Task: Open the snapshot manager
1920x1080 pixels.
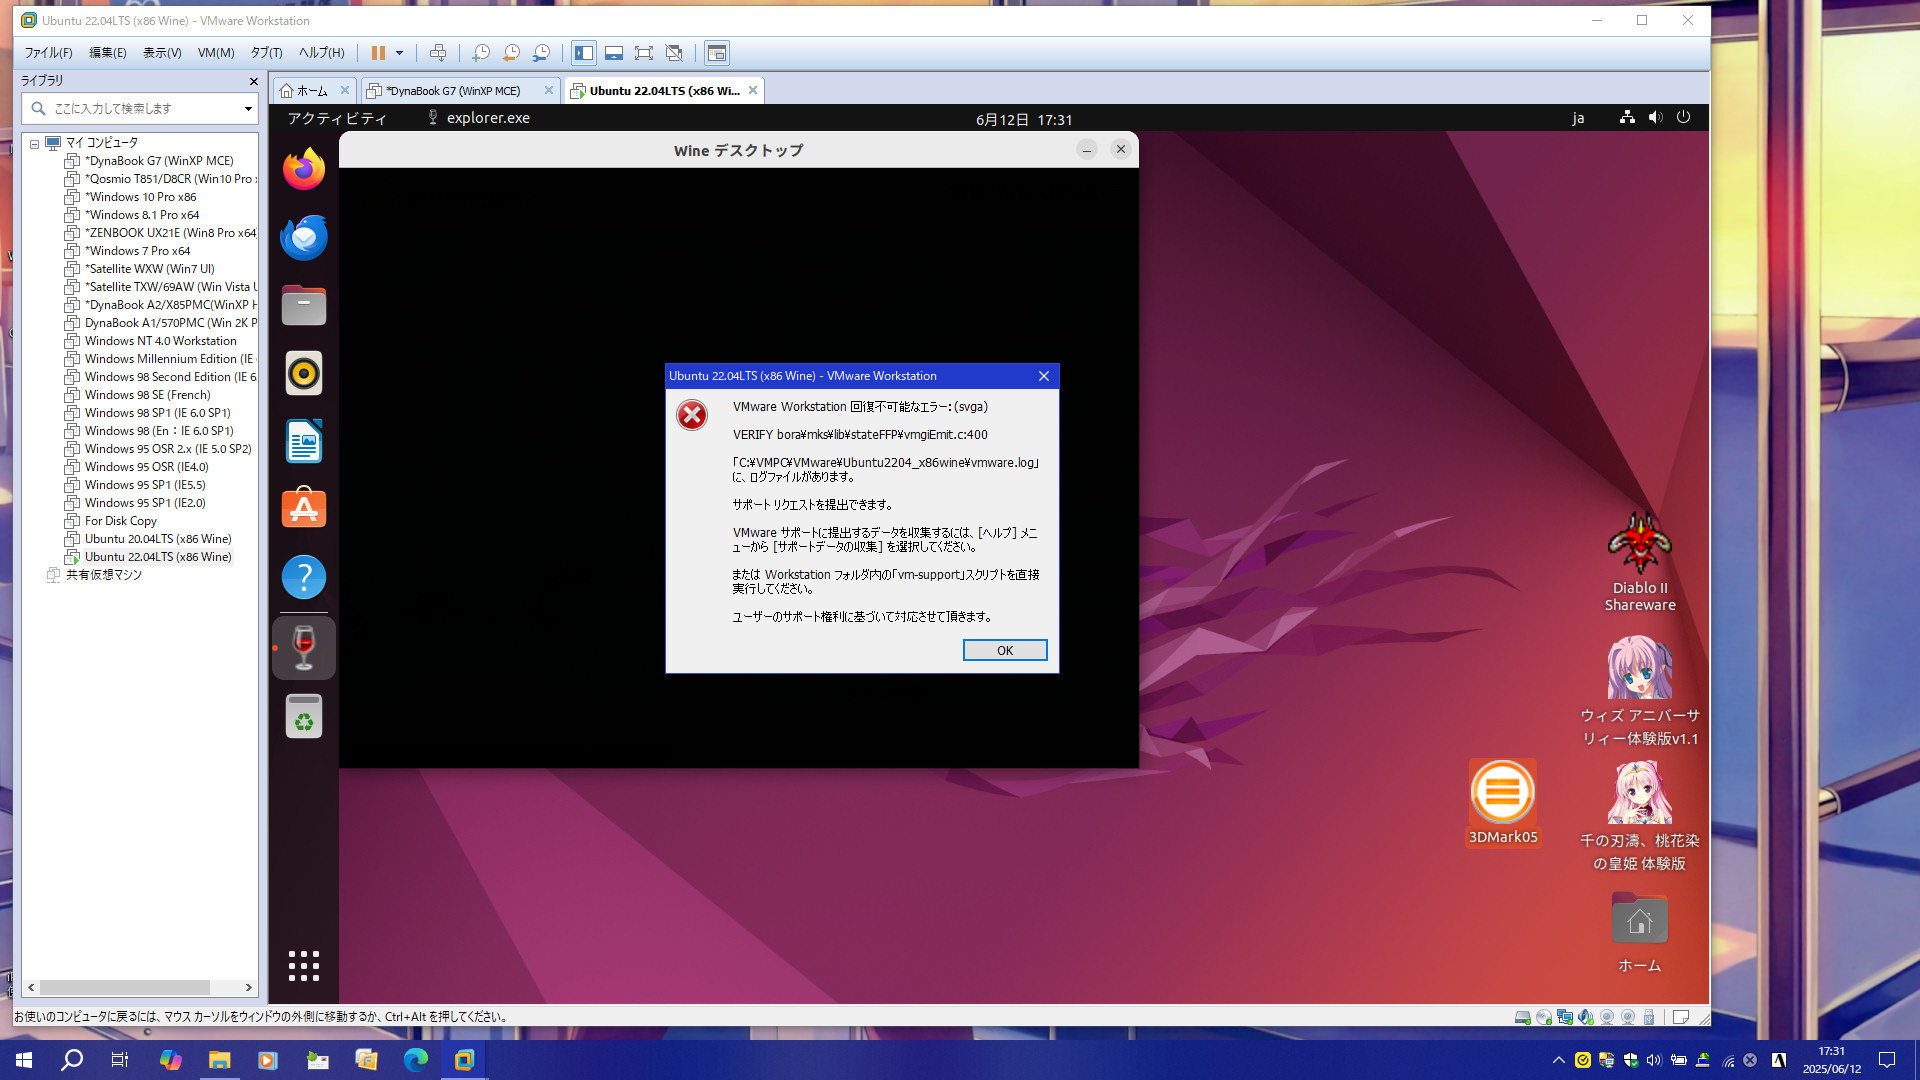Action: (541, 53)
